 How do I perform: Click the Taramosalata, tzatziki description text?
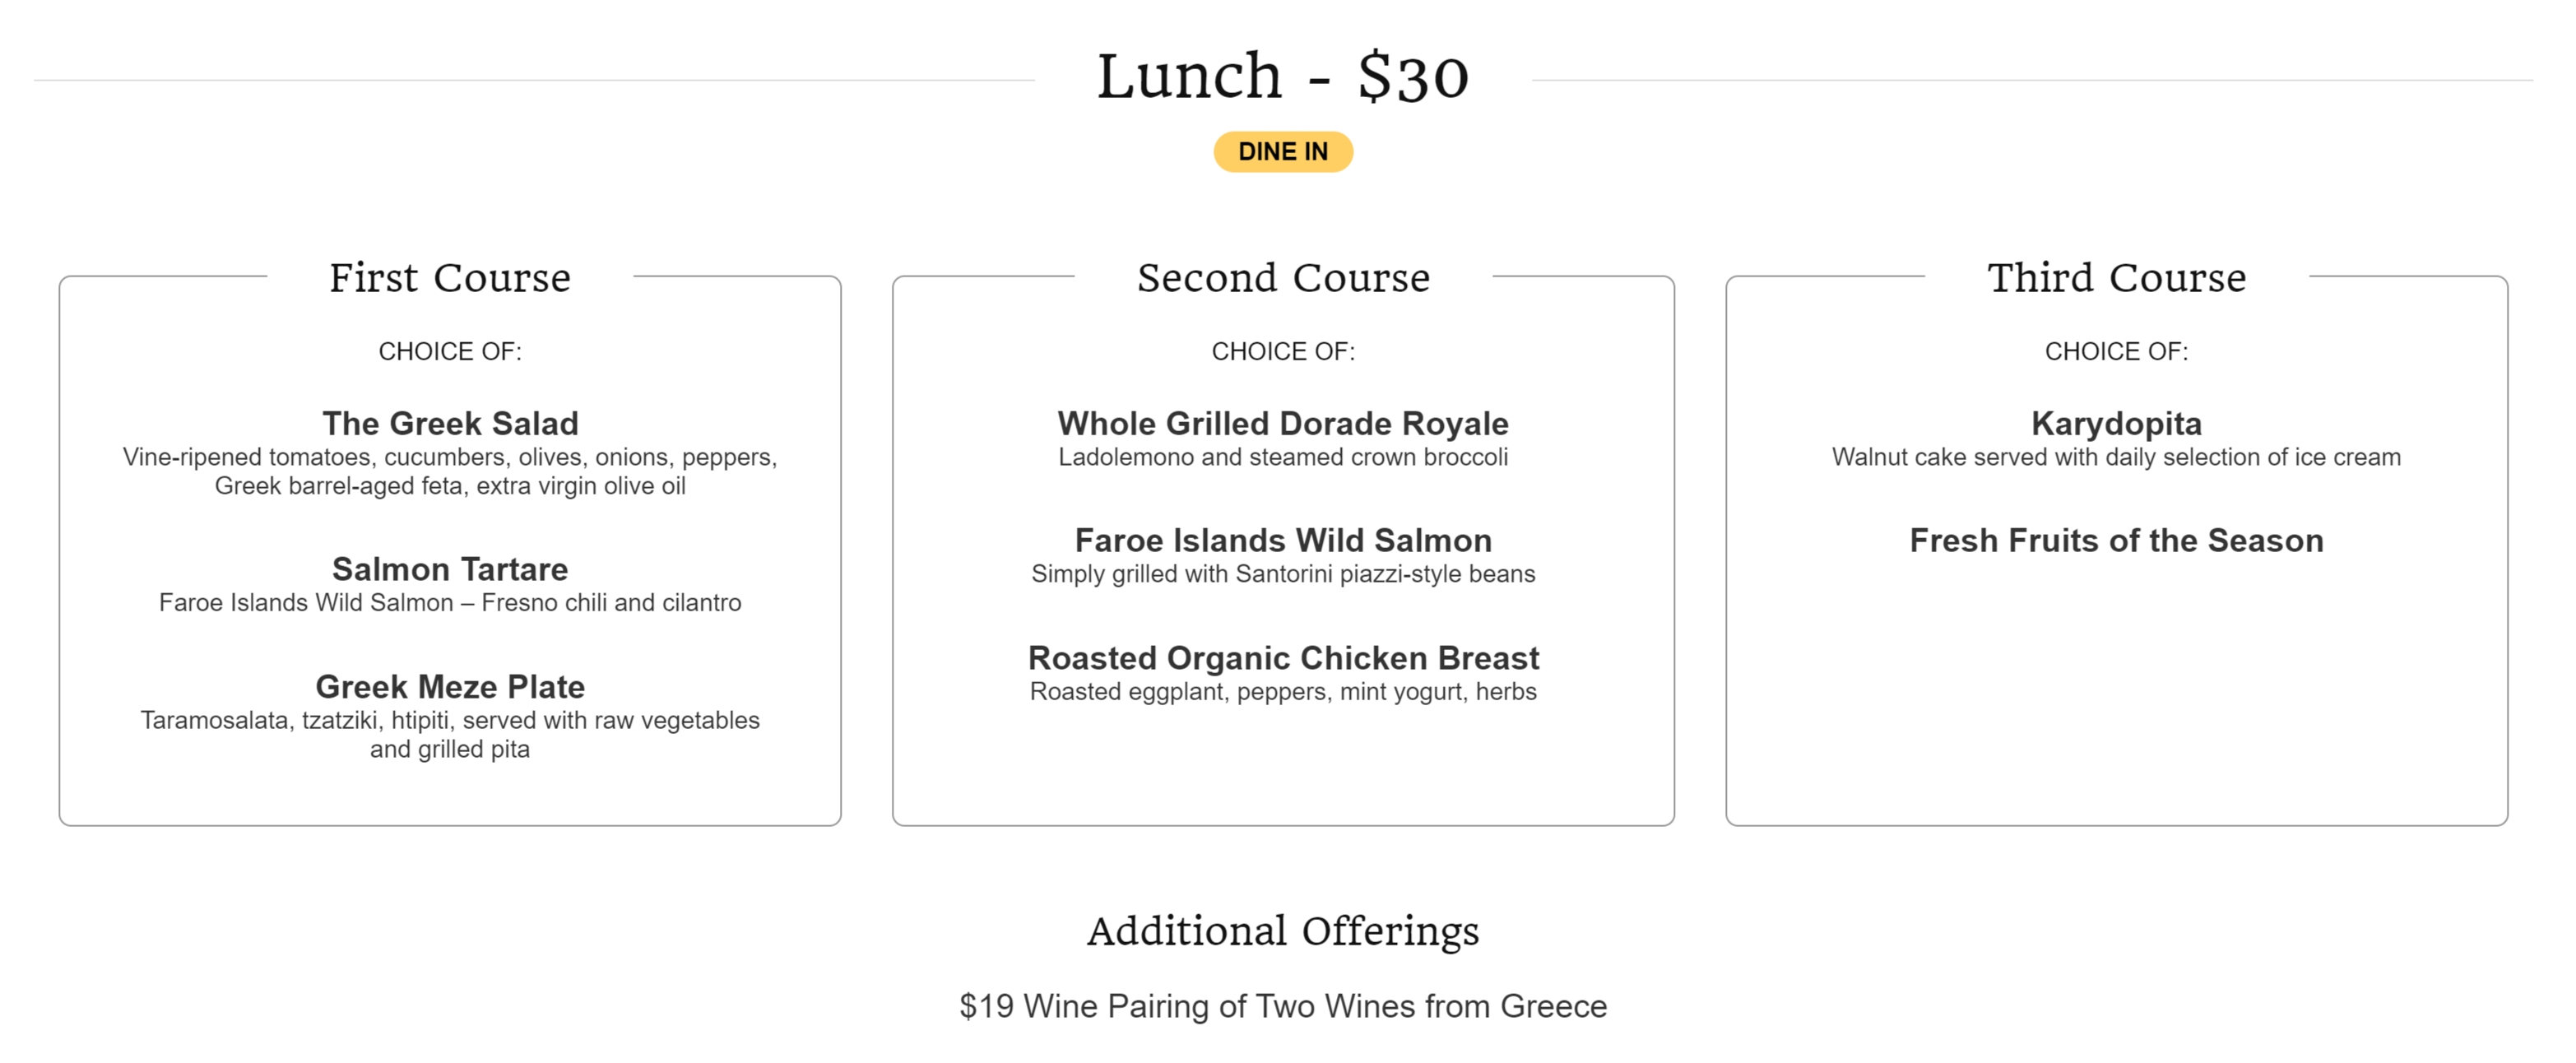[x=450, y=734]
